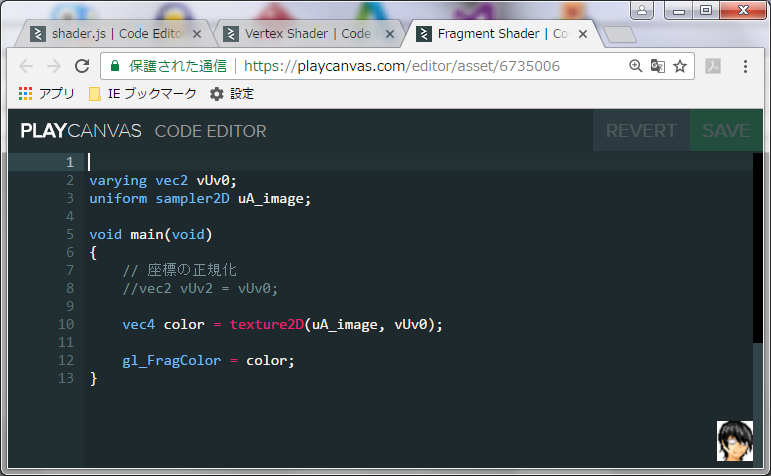Reload the page with the refresh icon
Viewport: 771px width, 476px height.
(x=82, y=66)
